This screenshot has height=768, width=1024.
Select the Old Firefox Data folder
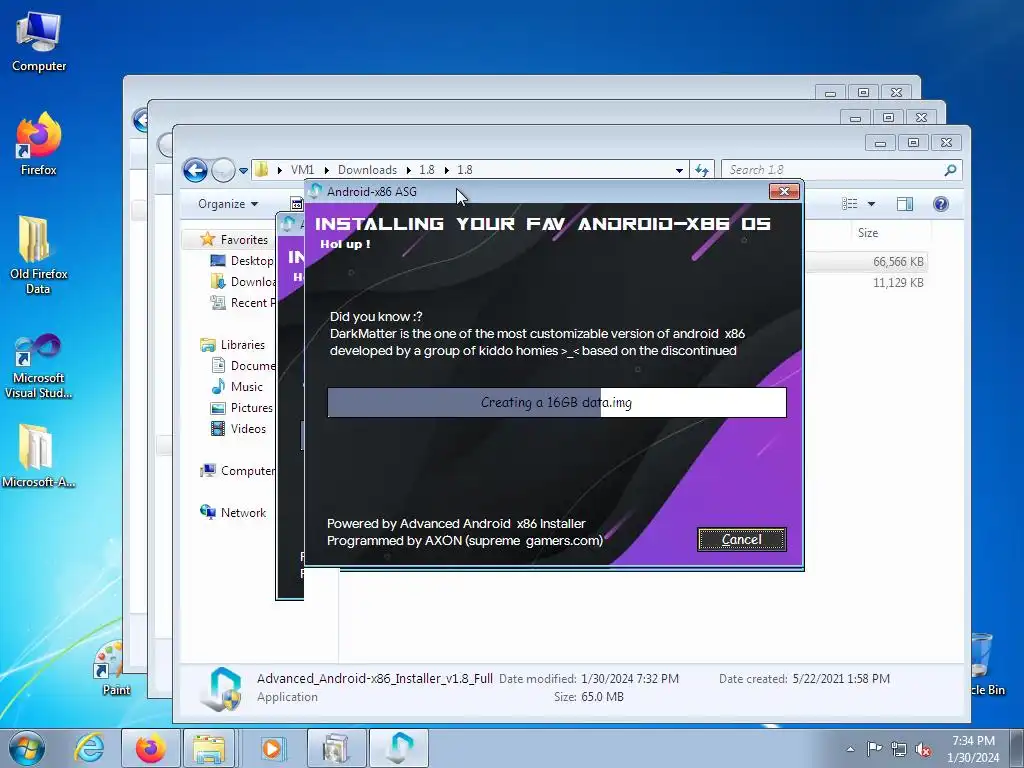pos(39,255)
